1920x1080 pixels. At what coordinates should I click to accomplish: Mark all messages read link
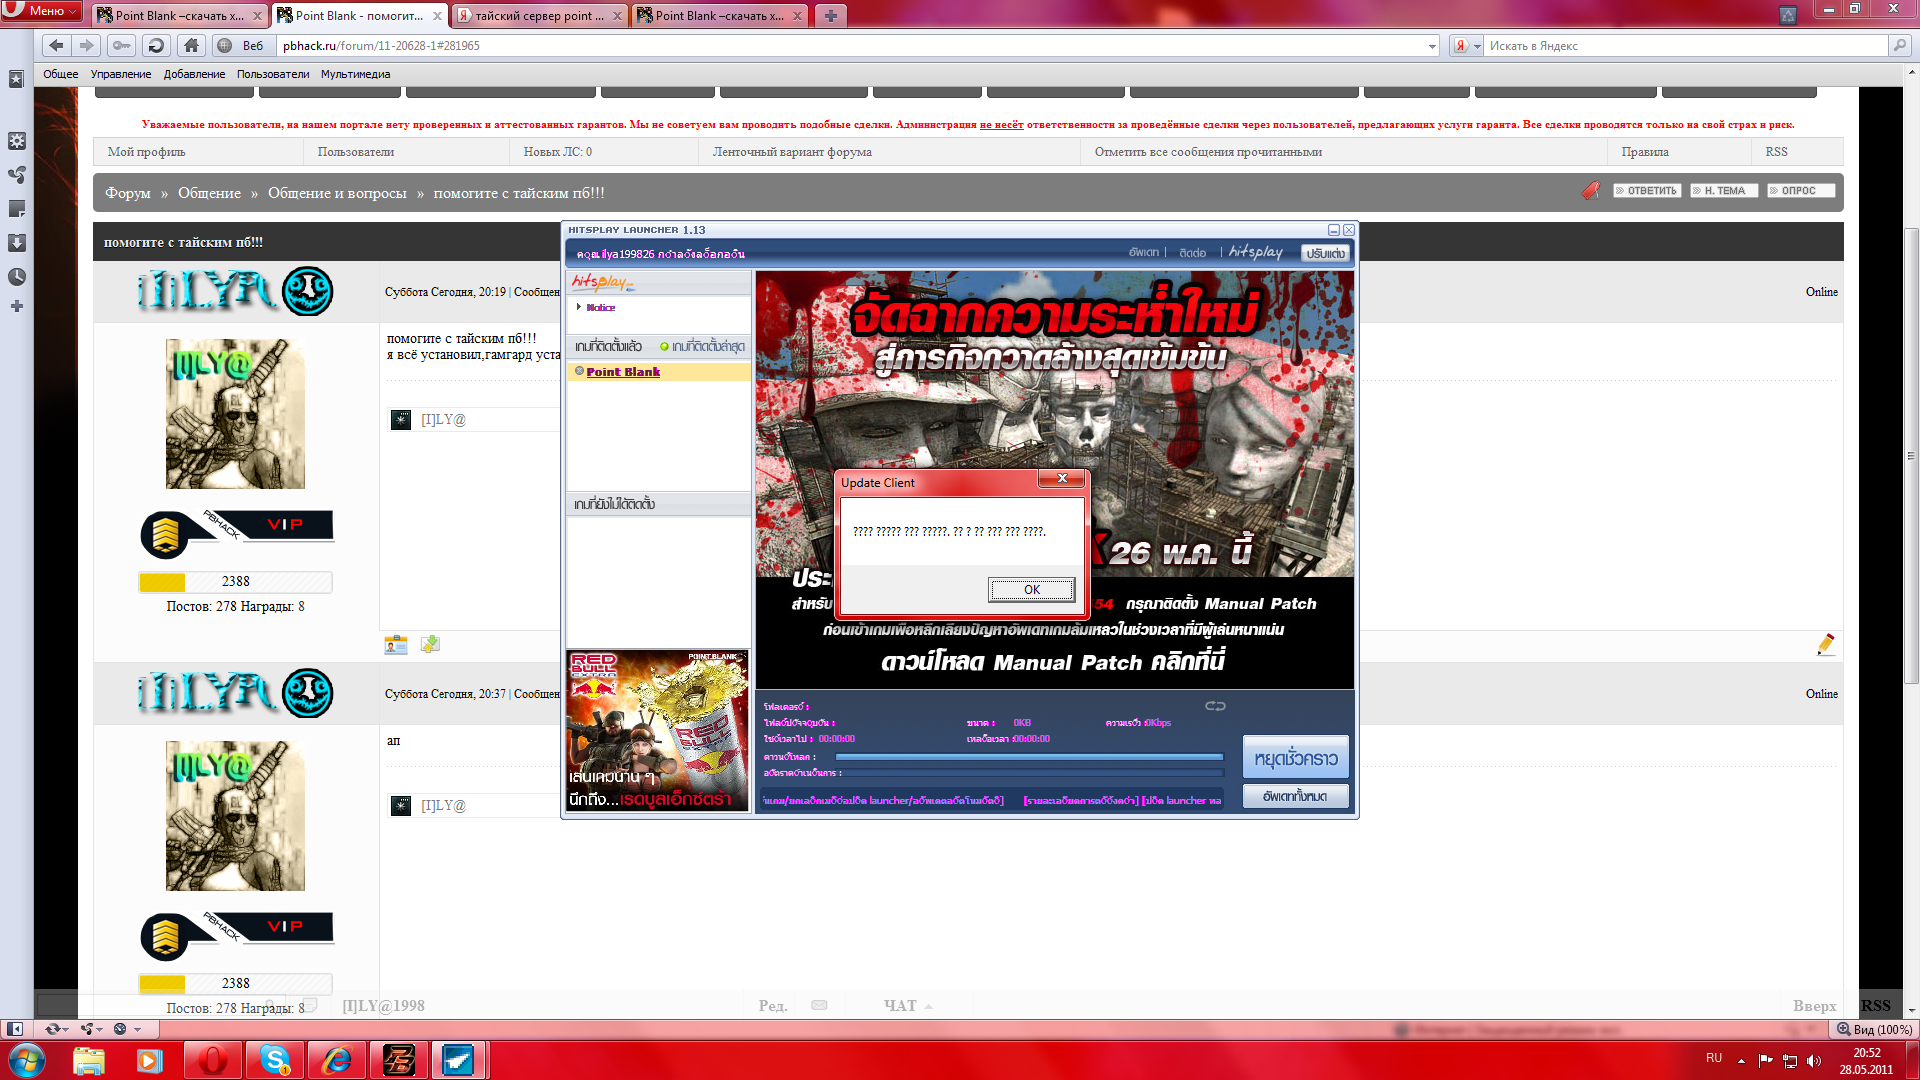point(1208,152)
